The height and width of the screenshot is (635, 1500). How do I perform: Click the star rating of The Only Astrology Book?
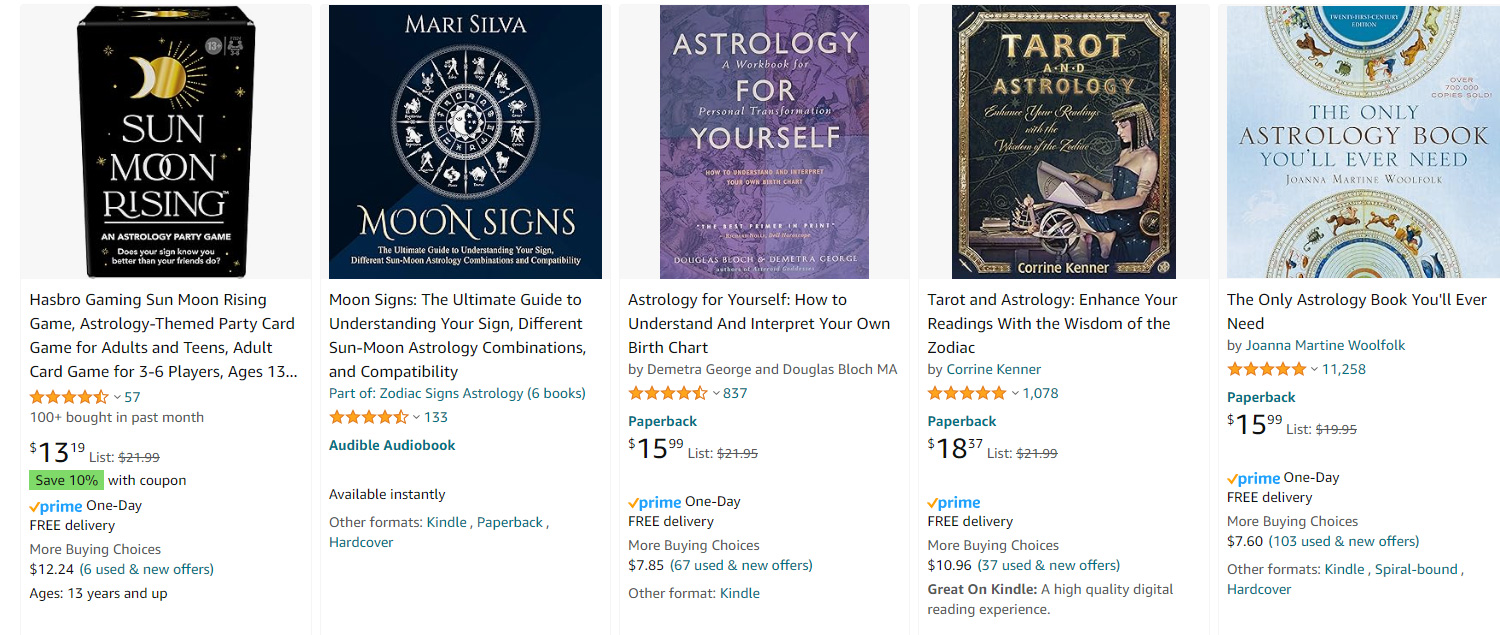1266,369
